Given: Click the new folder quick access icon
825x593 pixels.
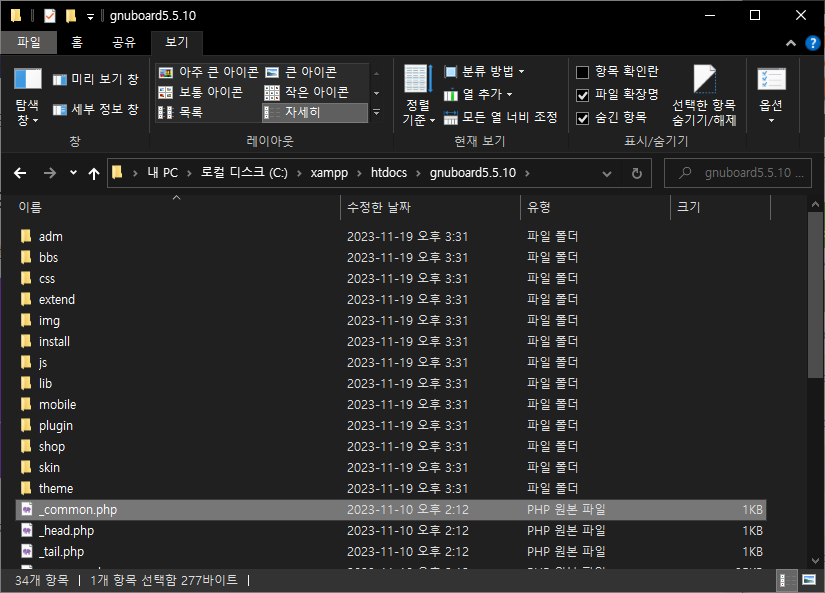Looking at the screenshot, I should pyautogui.click(x=71, y=16).
